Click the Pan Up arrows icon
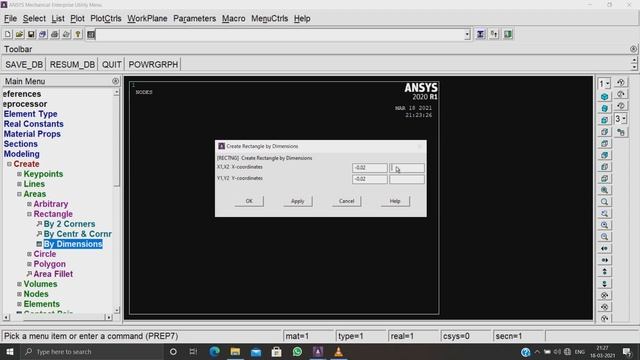Screen dimensions: 640x360 [x=604, y=272]
